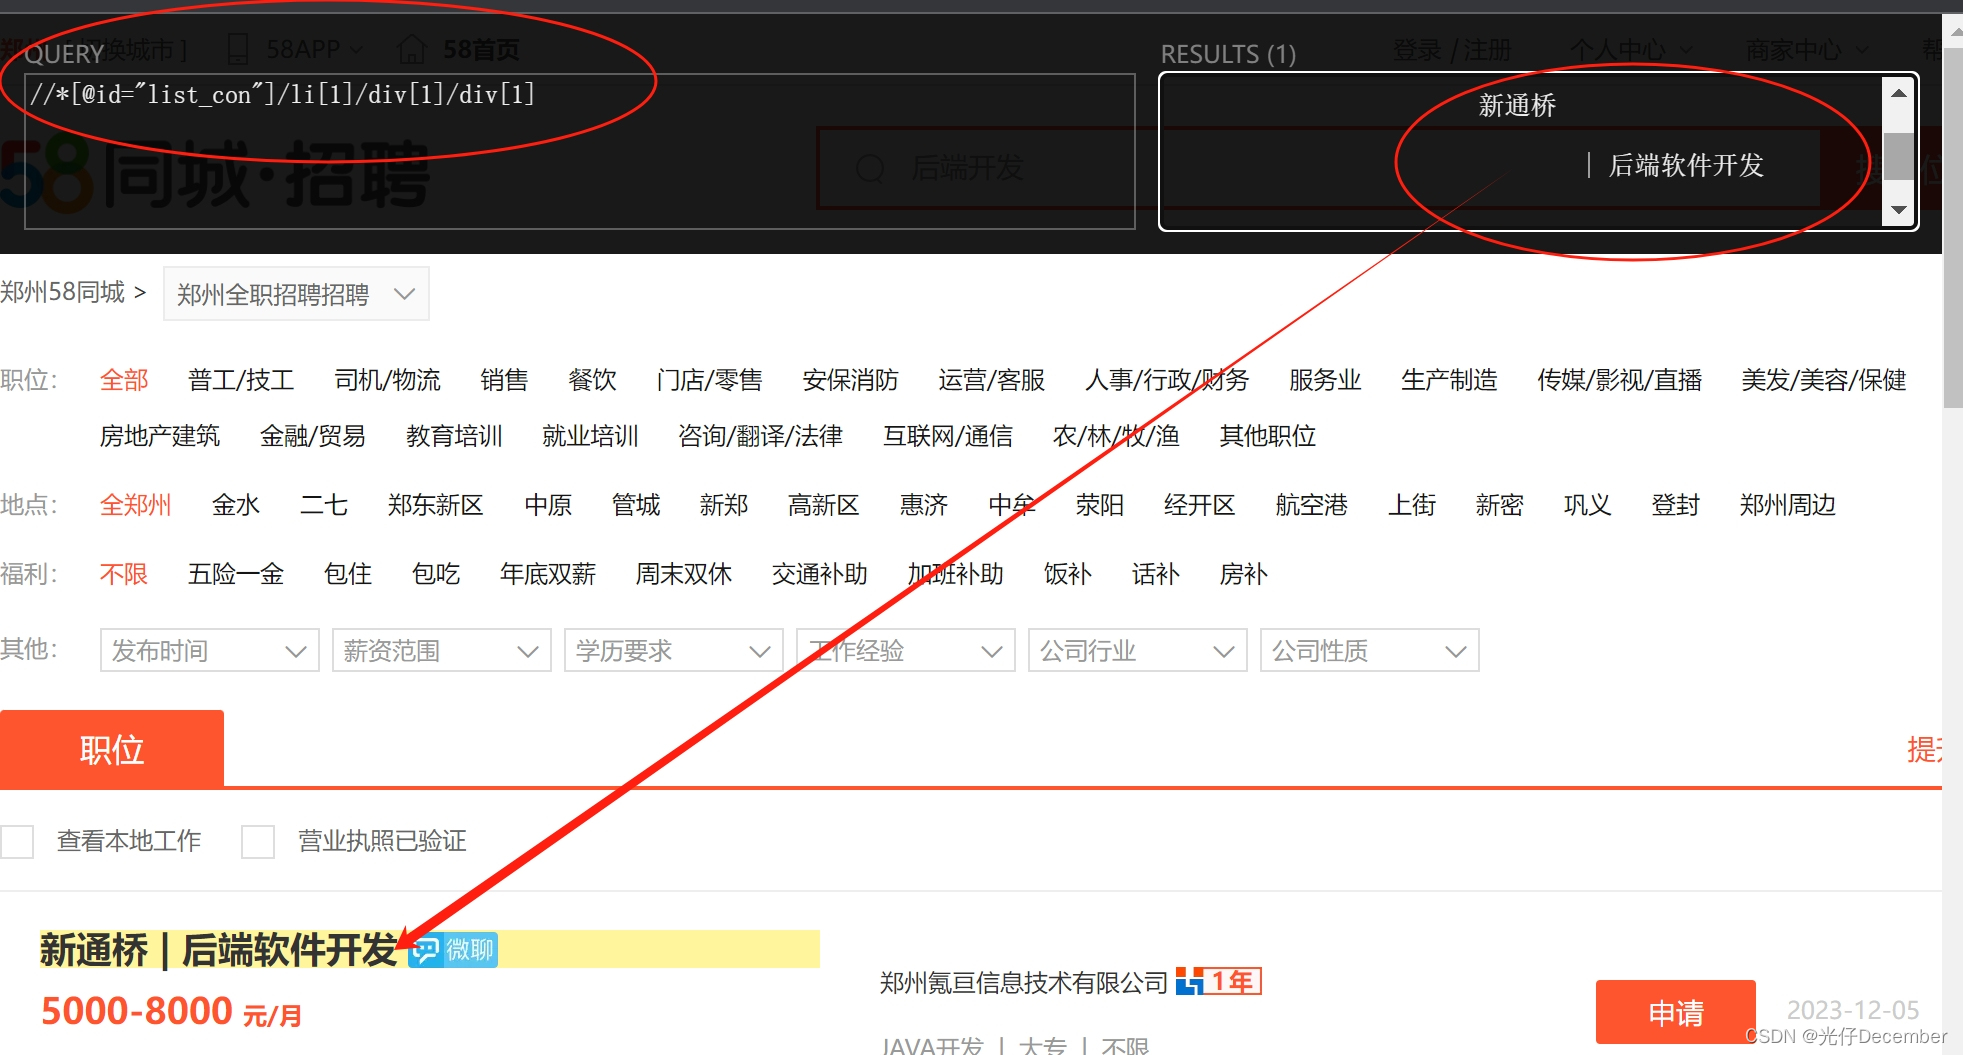Viewport: 1963px width, 1055px height.
Task: Select 交通补助 benefit filter
Action: 820,574
